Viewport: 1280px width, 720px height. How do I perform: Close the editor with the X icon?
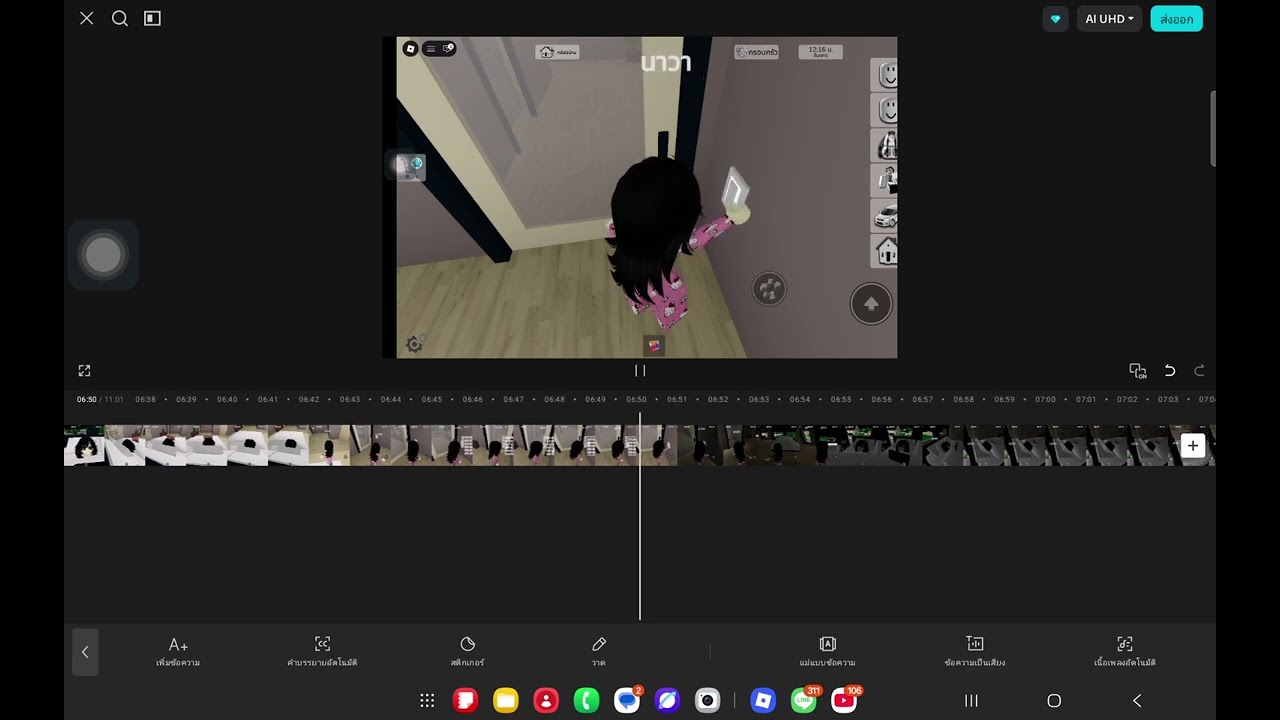click(x=87, y=18)
